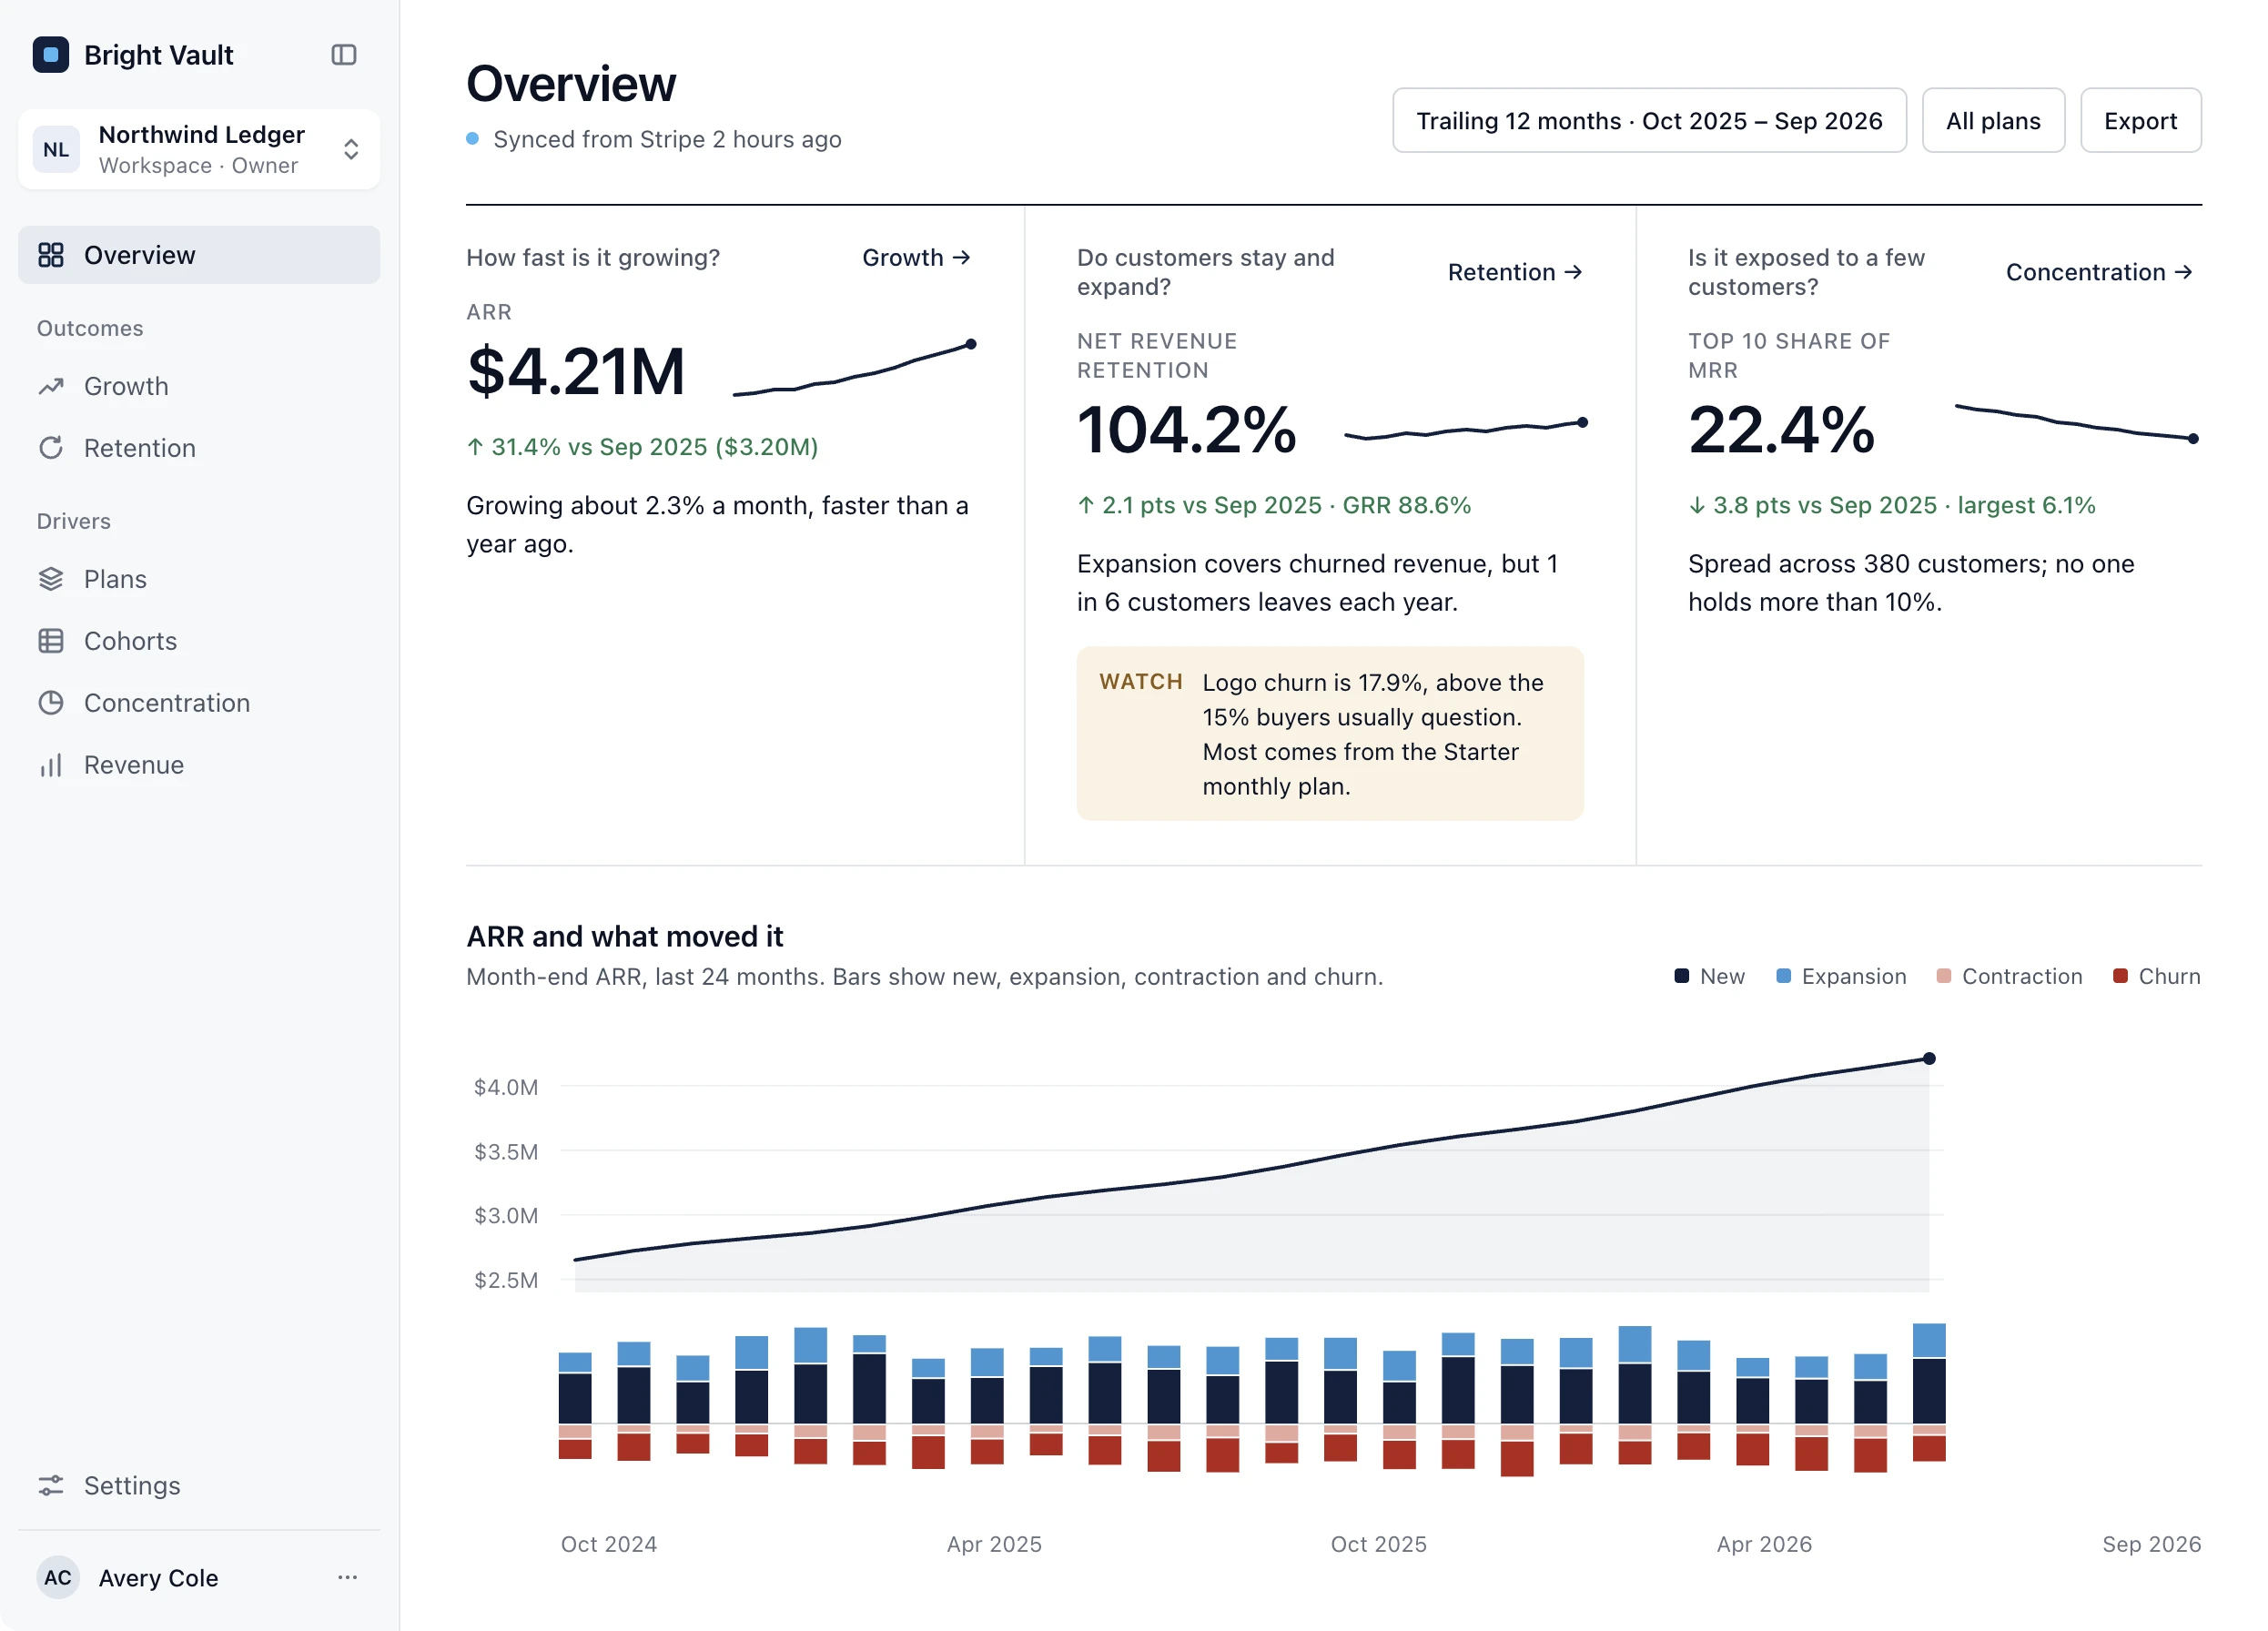The width and height of the screenshot is (2268, 1631).
Task: Follow the Growth link in the ARR card
Action: [916, 258]
